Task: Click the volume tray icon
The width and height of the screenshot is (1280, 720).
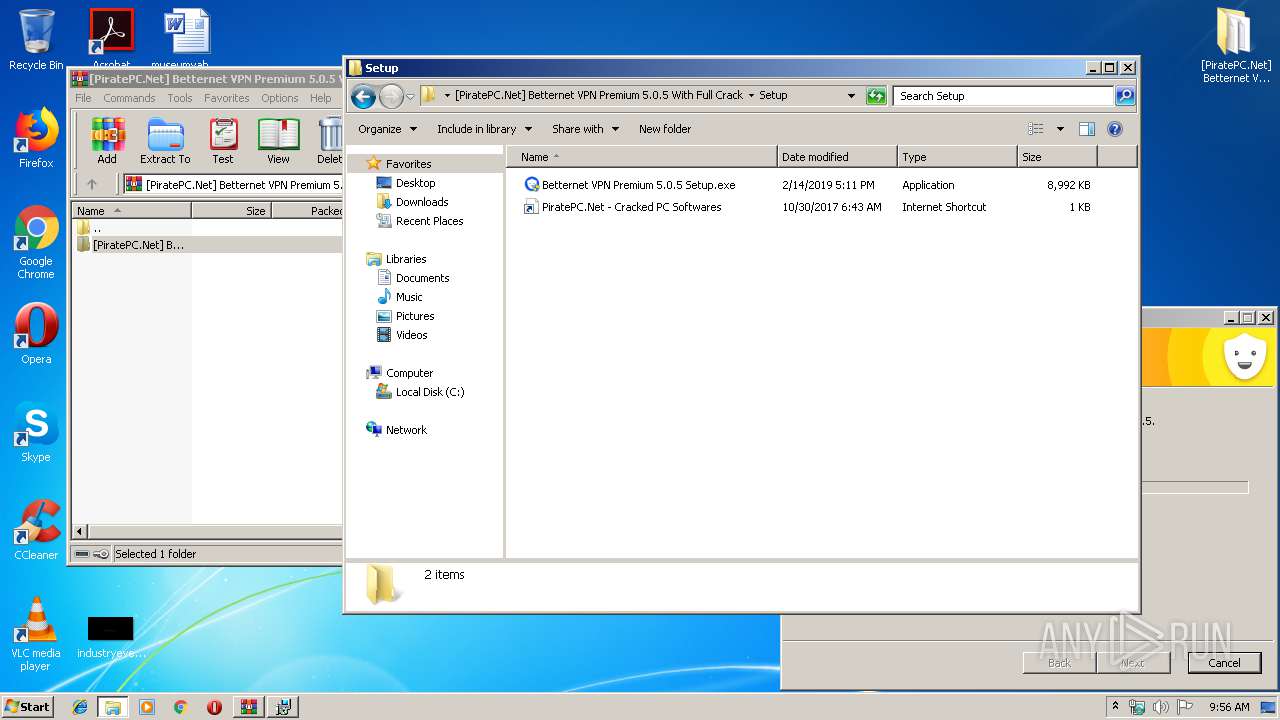Action: [1161, 707]
